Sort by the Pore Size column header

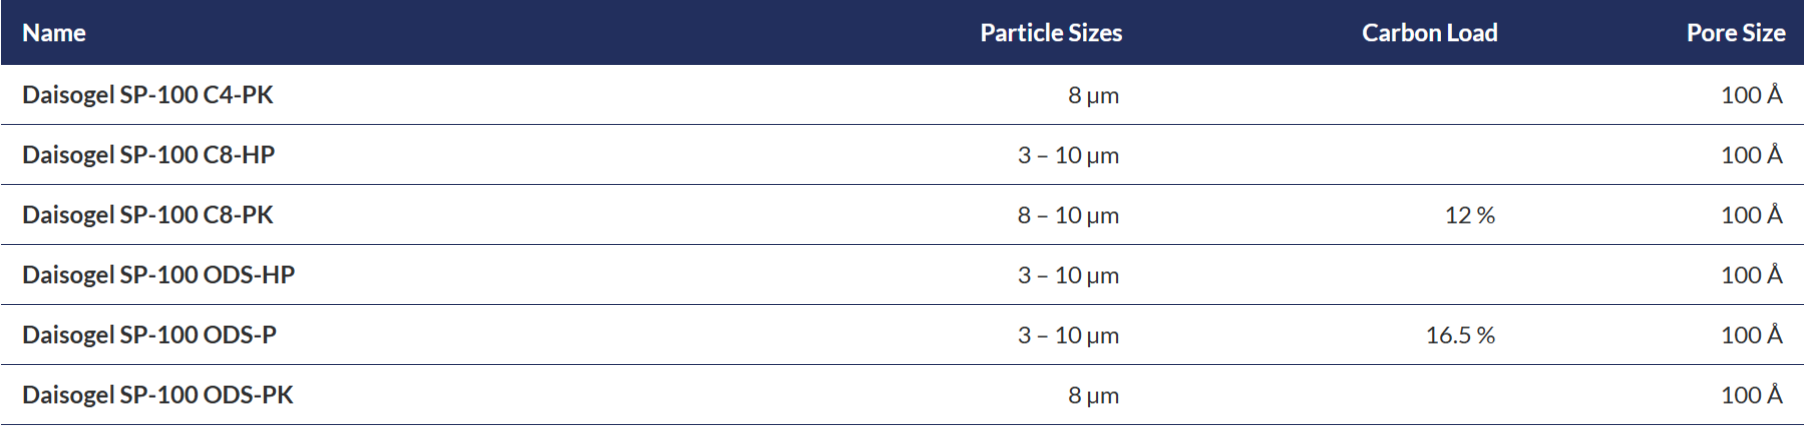click(1736, 33)
